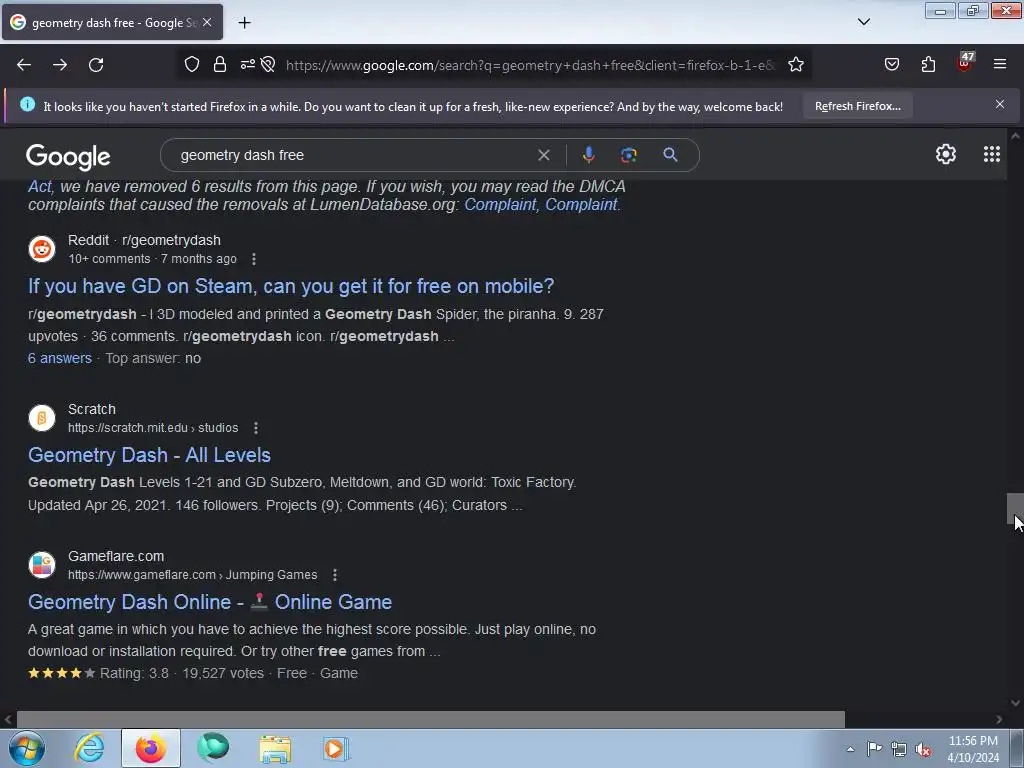Open the uBlock extension icon showing 47
The height and width of the screenshot is (768, 1024).
pyautogui.click(x=965, y=63)
